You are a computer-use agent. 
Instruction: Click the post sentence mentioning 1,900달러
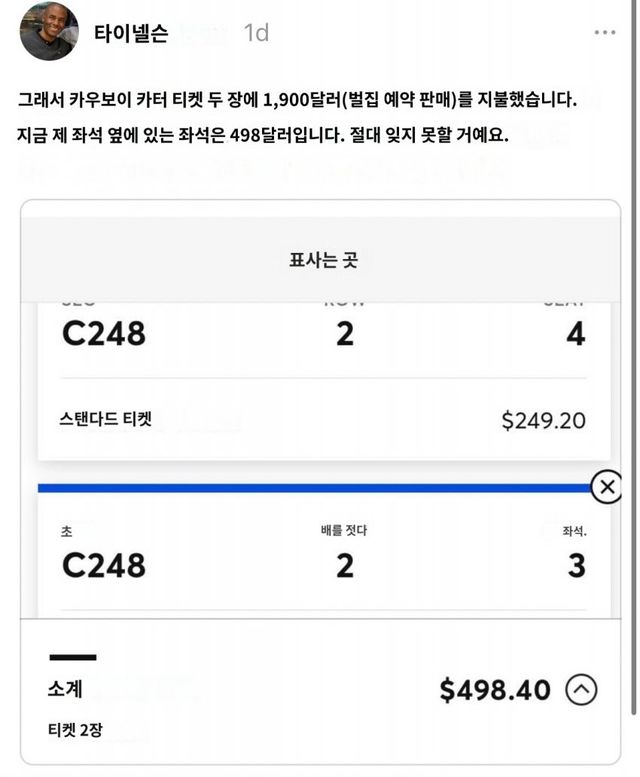tap(297, 100)
